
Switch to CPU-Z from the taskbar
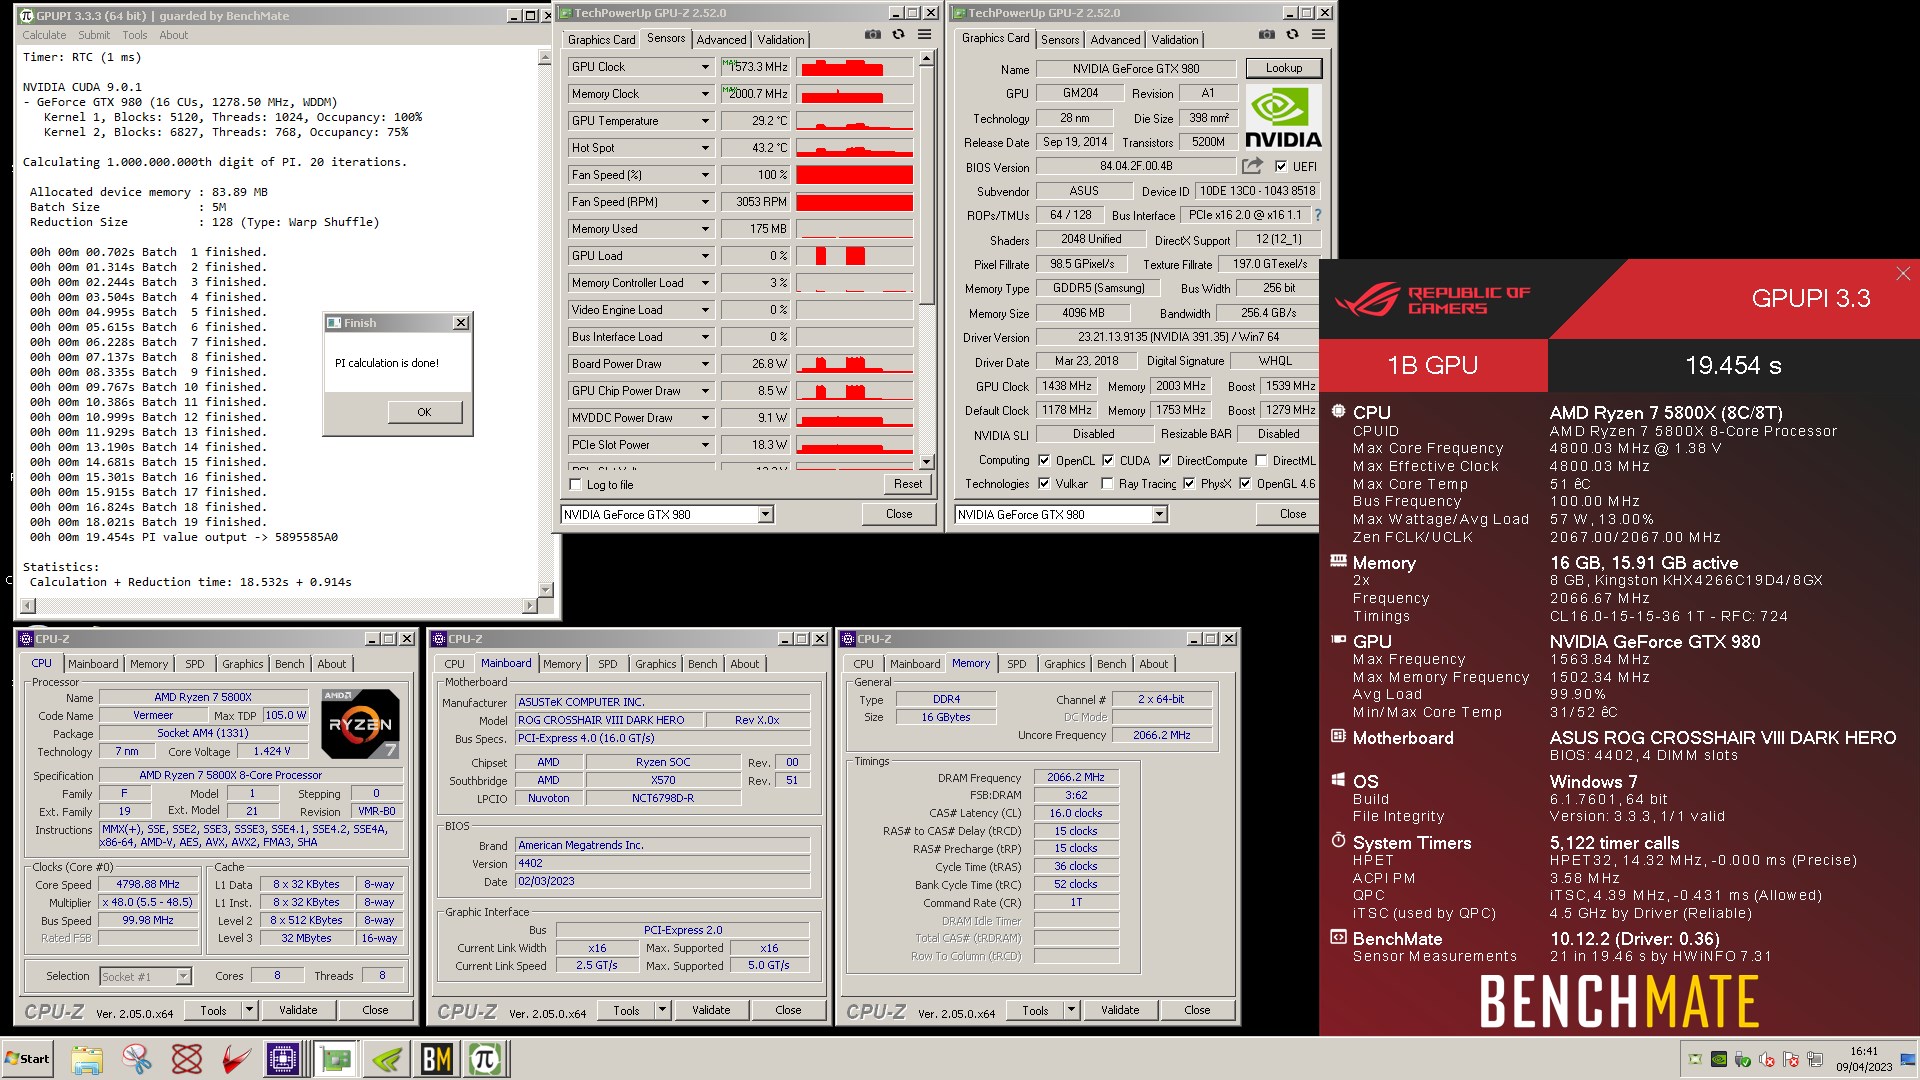click(x=284, y=1059)
